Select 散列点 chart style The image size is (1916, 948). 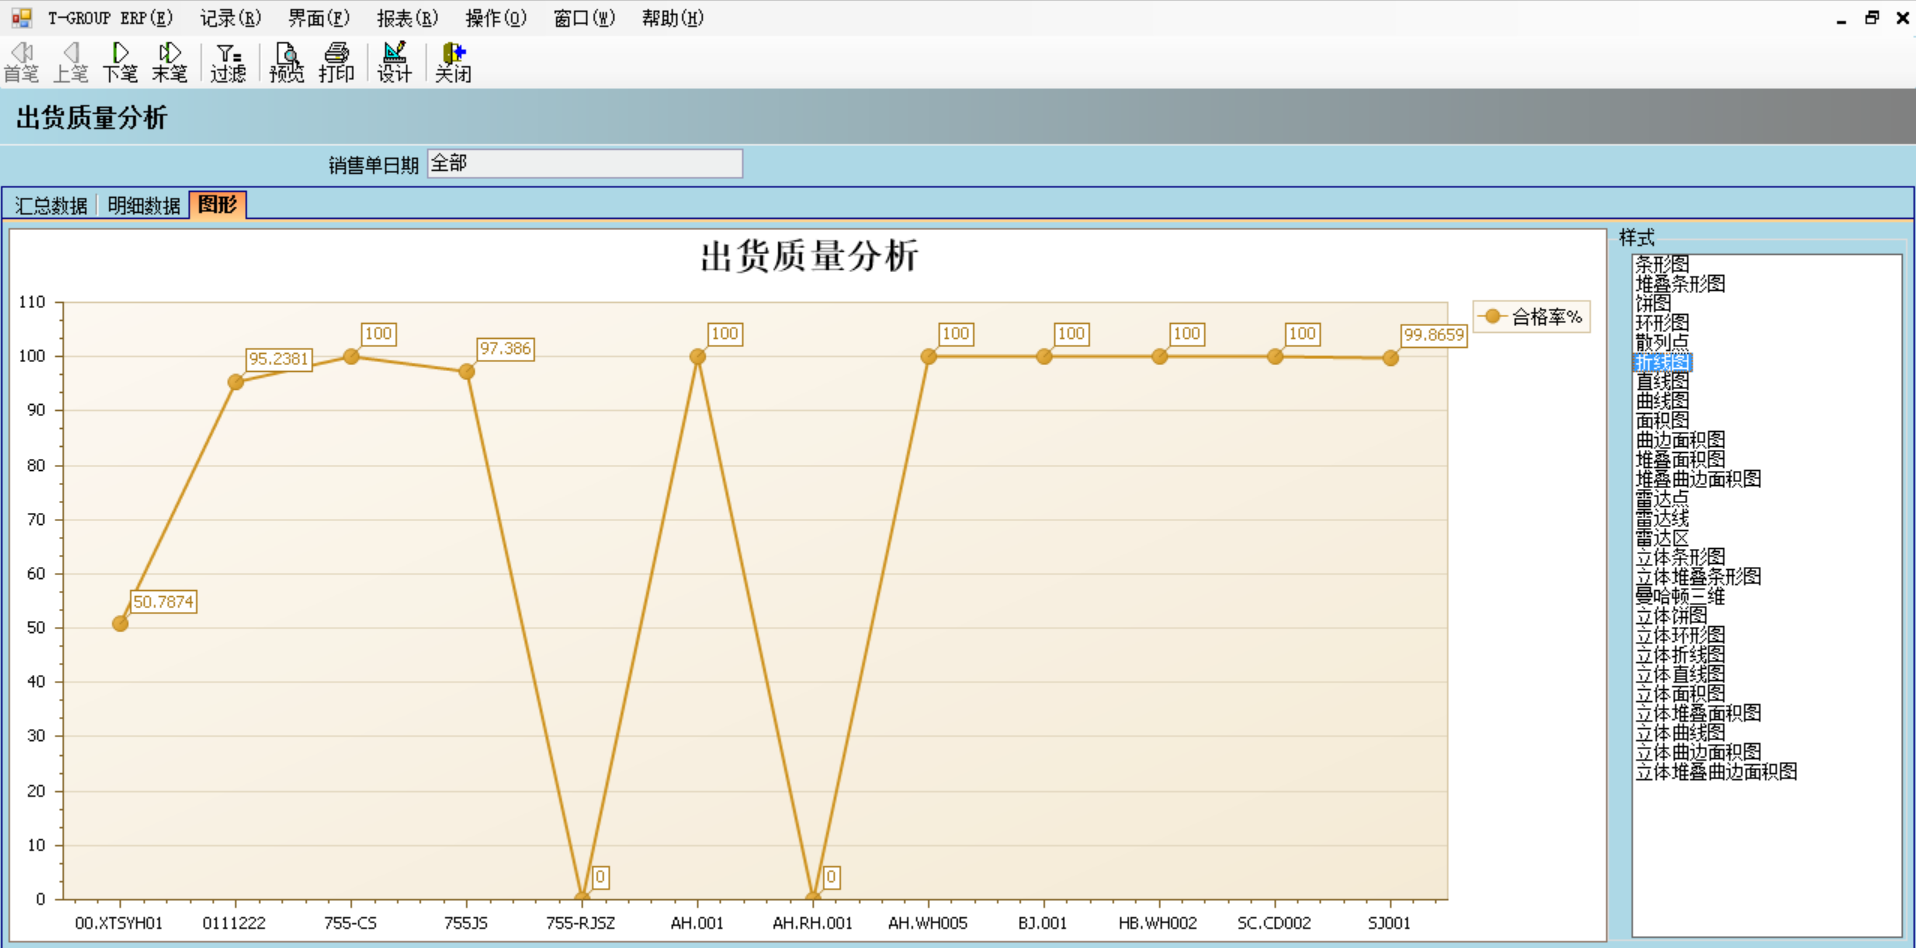click(1662, 342)
